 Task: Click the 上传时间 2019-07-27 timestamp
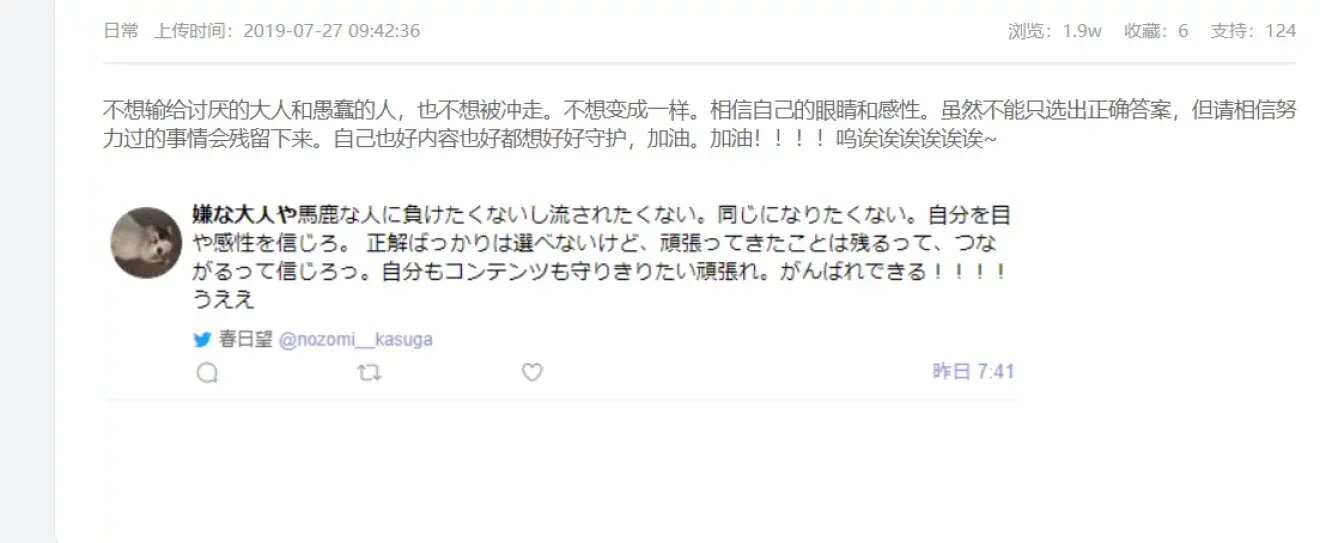287,31
